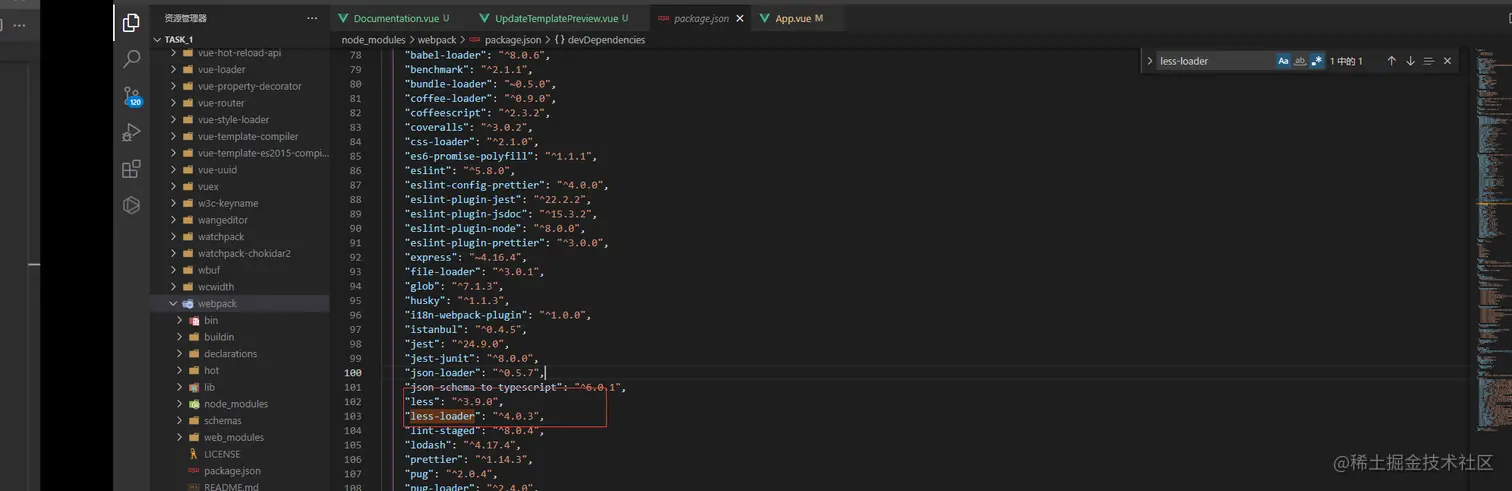Select the wangeditor folder
The width and height of the screenshot is (1512, 491).
[240, 220]
